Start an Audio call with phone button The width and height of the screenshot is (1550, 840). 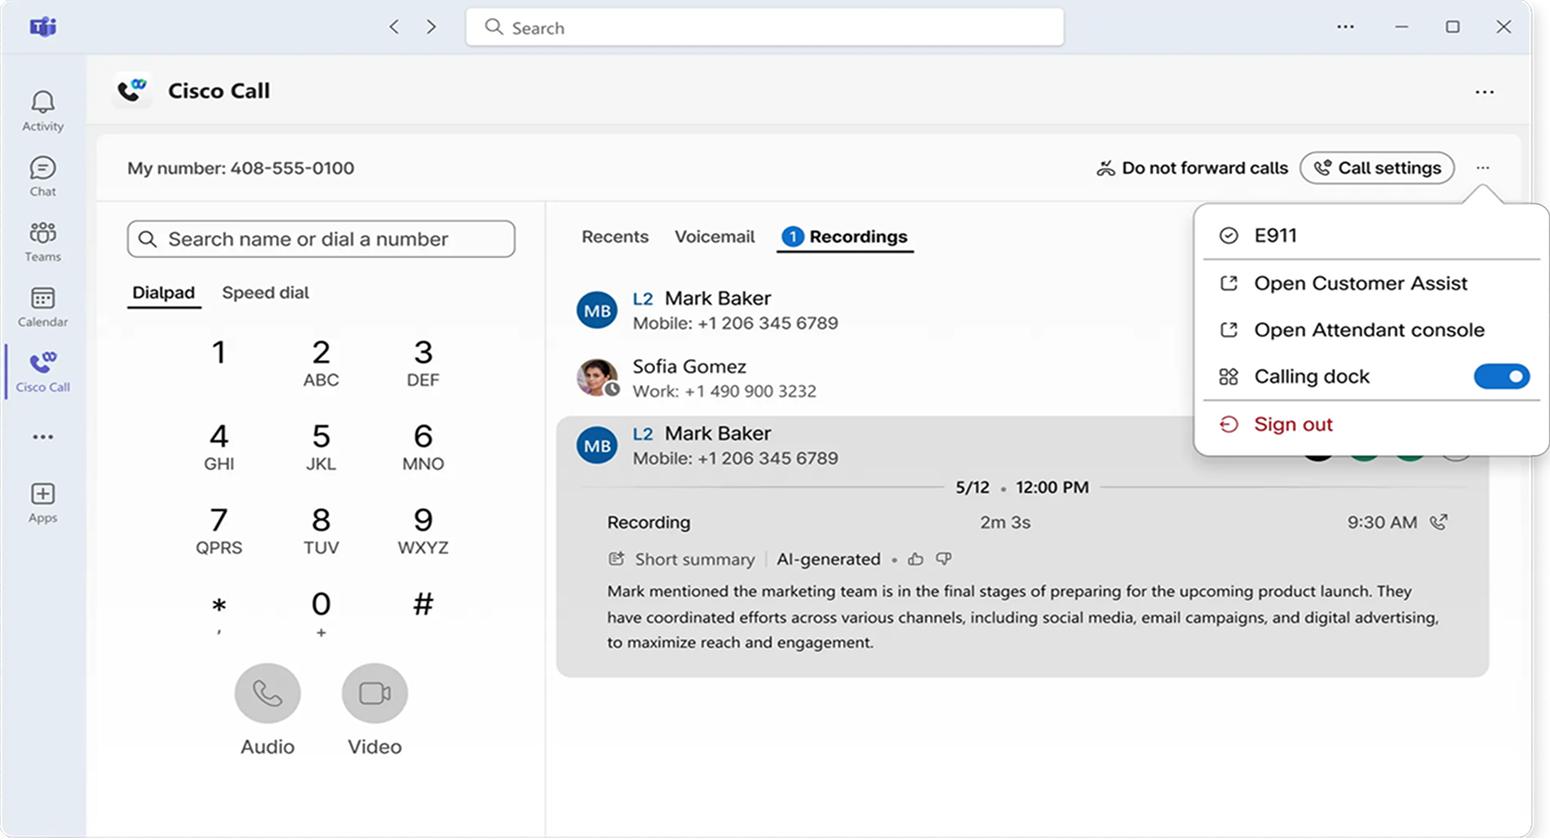pyautogui.click(x=267, y=693)
